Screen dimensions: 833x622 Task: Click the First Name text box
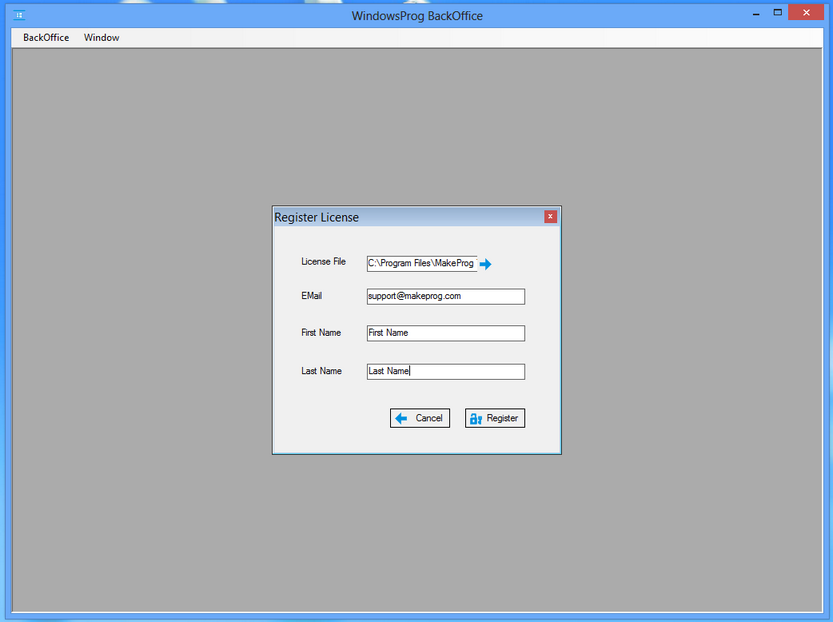pos(445,333)
